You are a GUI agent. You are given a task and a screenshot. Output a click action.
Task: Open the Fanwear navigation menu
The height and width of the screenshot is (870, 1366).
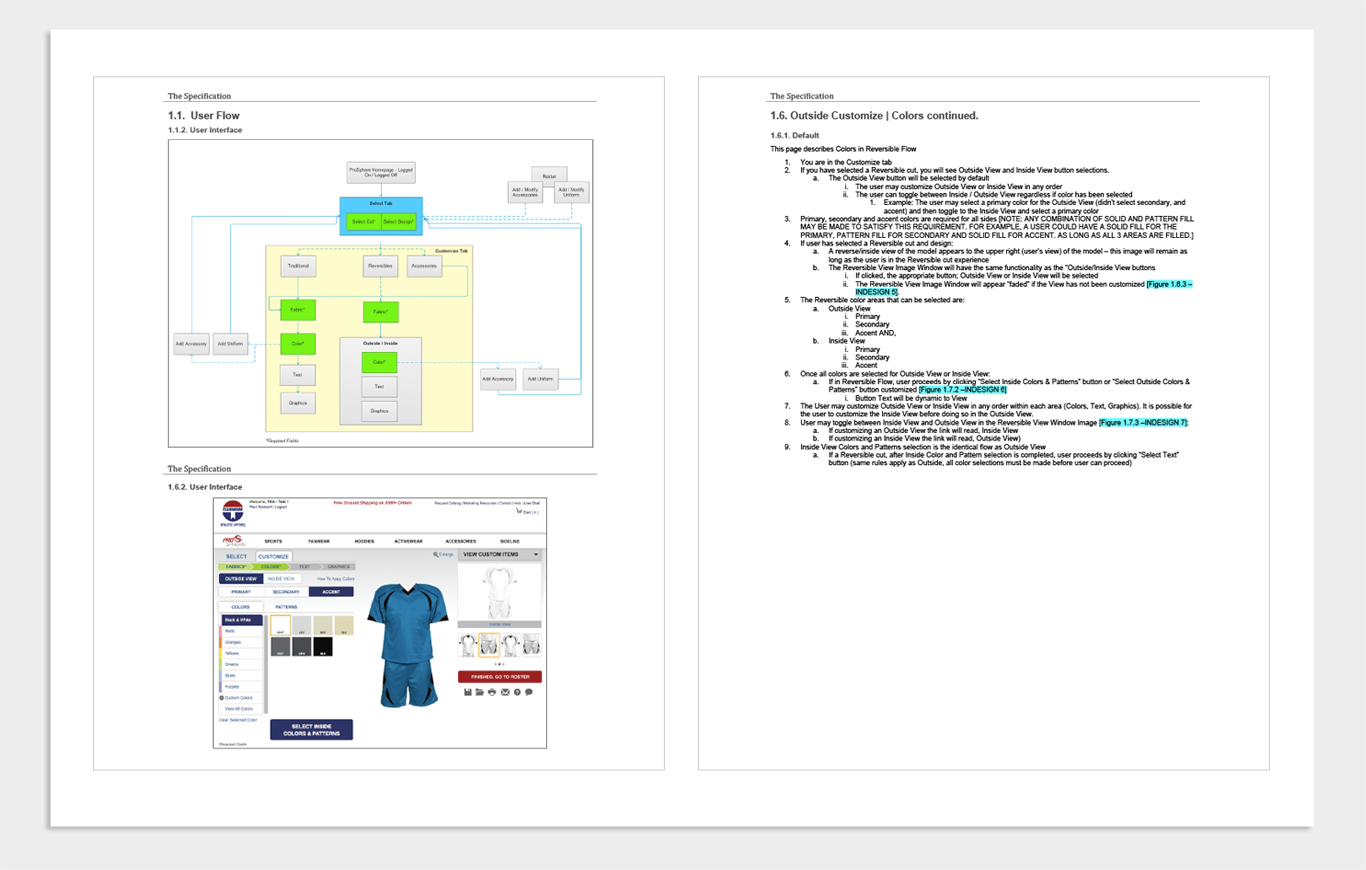click(319, 541)
